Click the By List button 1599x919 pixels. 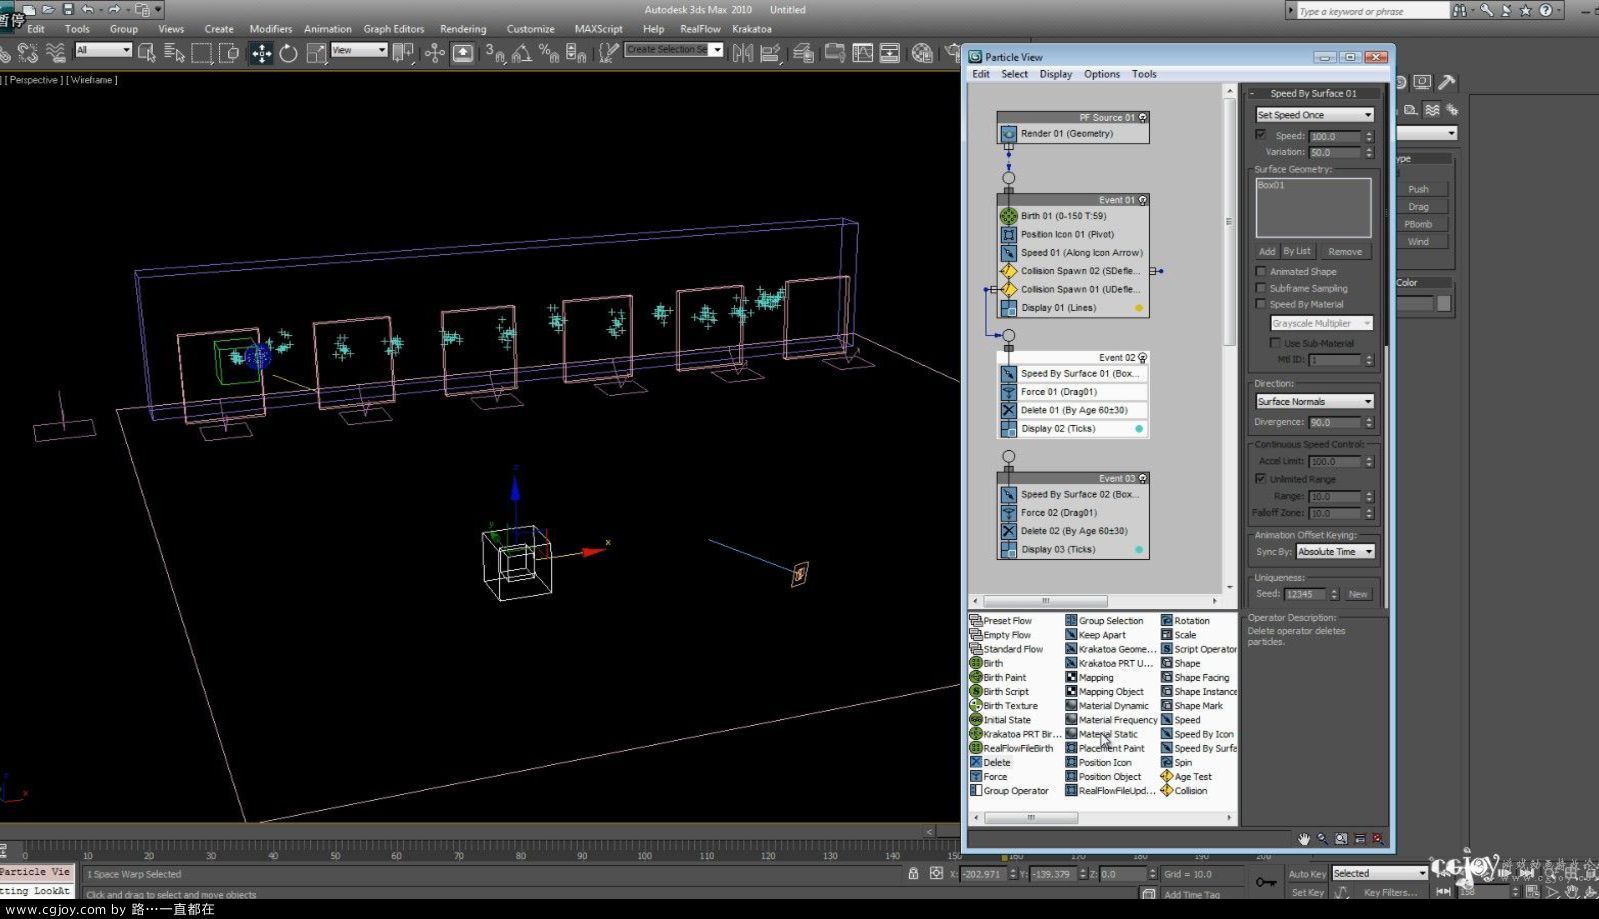point(1297,251)
